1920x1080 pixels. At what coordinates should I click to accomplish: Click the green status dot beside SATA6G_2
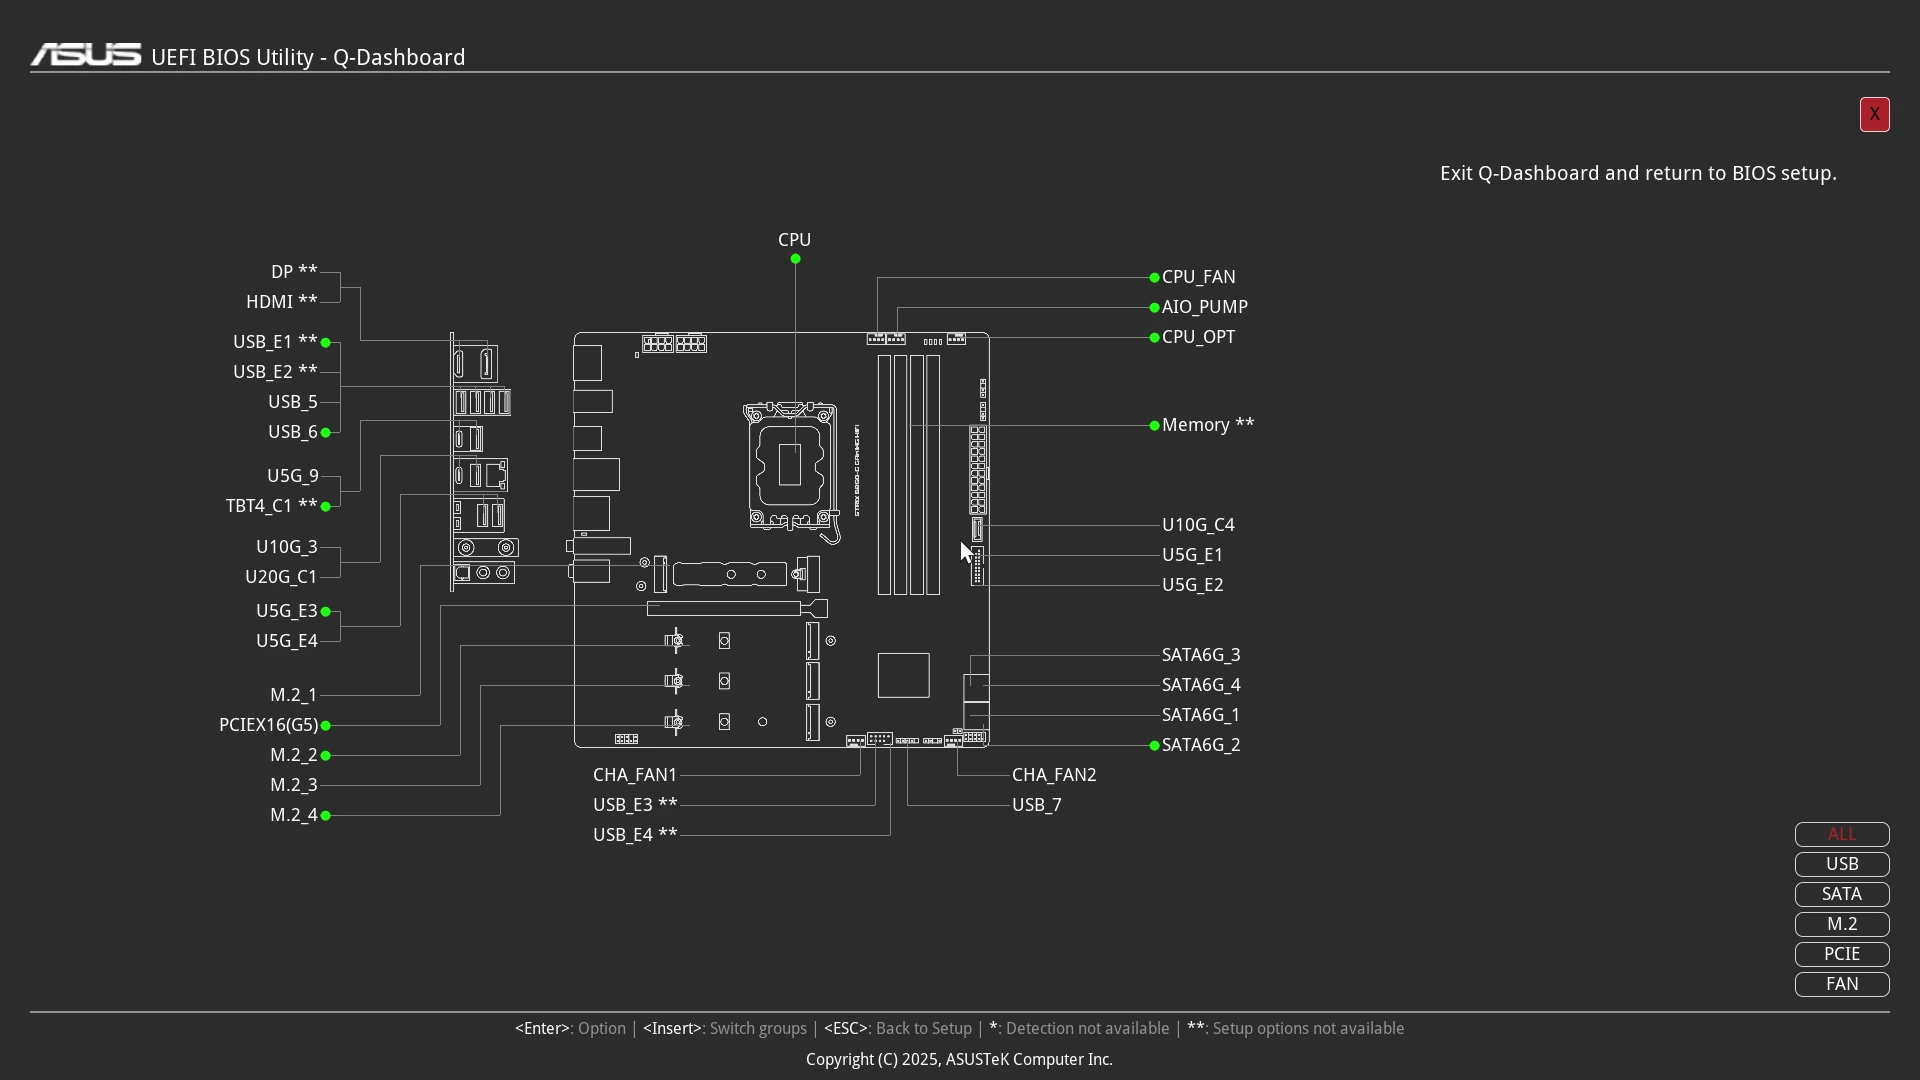tap(1154, 745)
